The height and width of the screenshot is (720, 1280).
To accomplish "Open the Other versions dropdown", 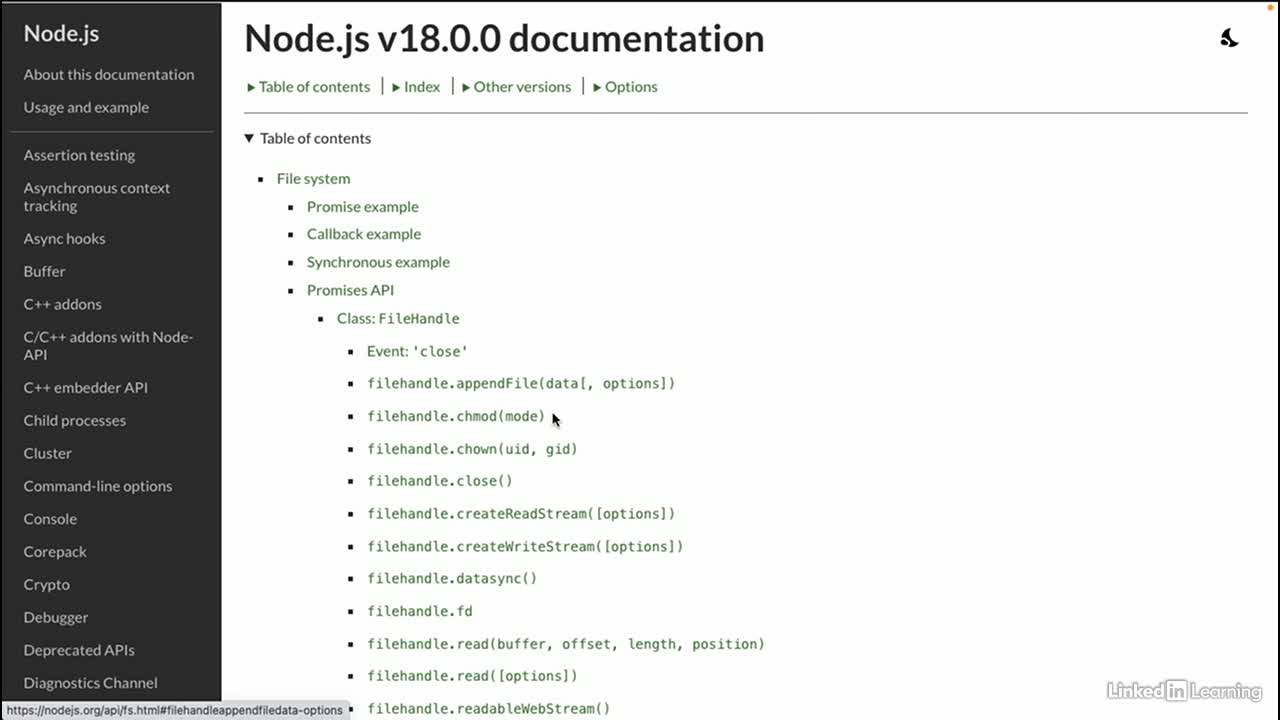I will click(x=516, y=87).
